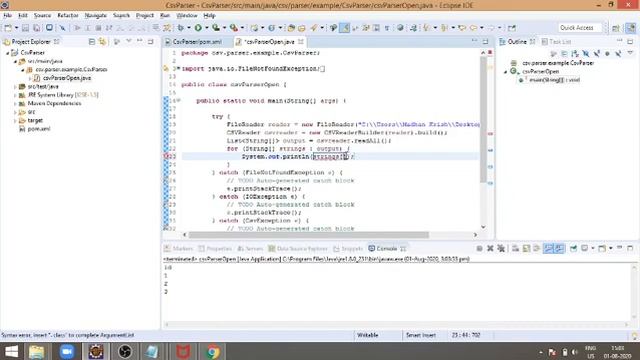Click the New Java Class icon in toolbar
This screenshot has width=640, height=360.
coord(271,28)
